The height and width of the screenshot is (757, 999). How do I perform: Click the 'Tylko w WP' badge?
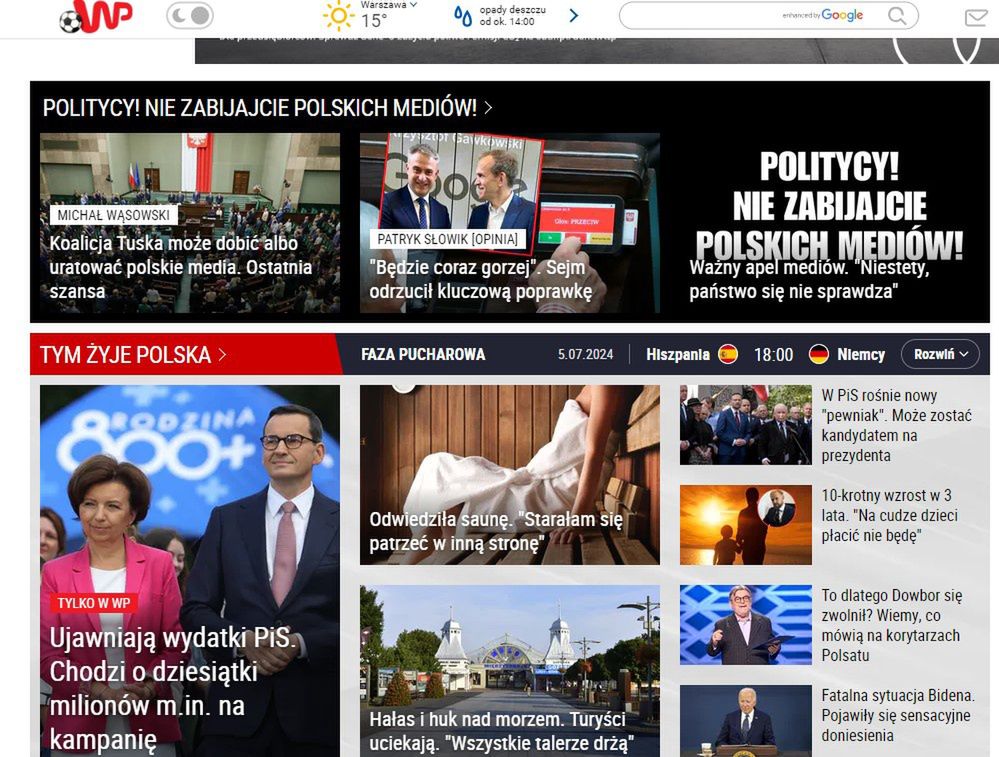[94, 603]
